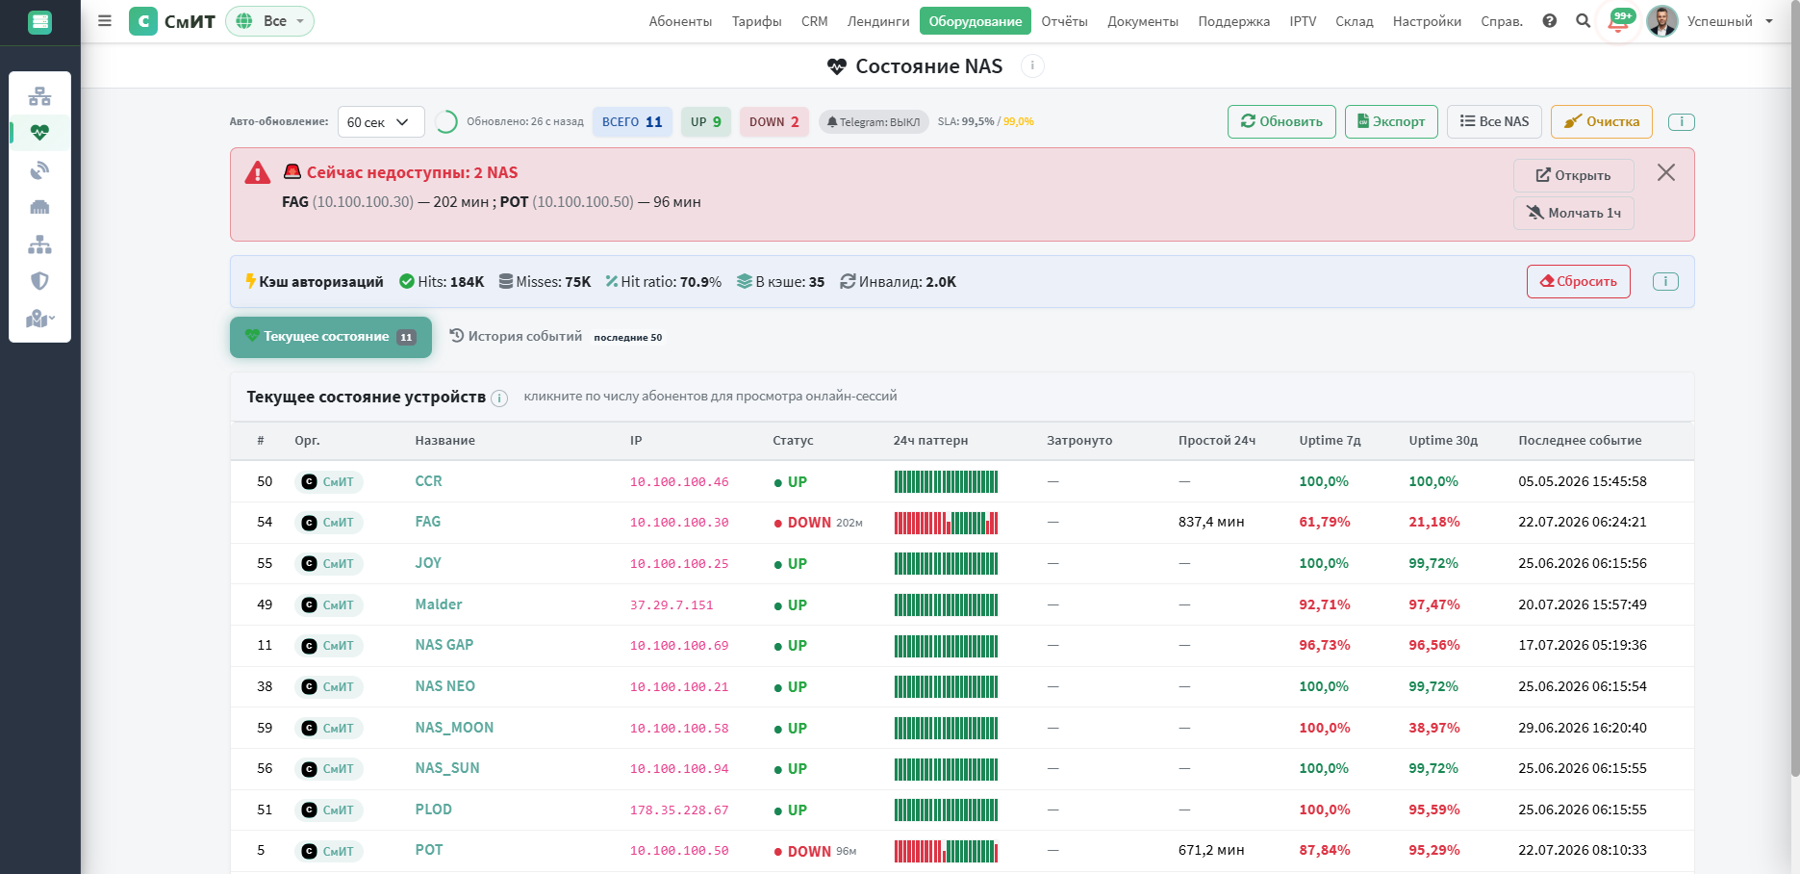This screenshot has height=874, width=1800.
Task: Open the NAS_MOON device link
Action: coord(454,728)
